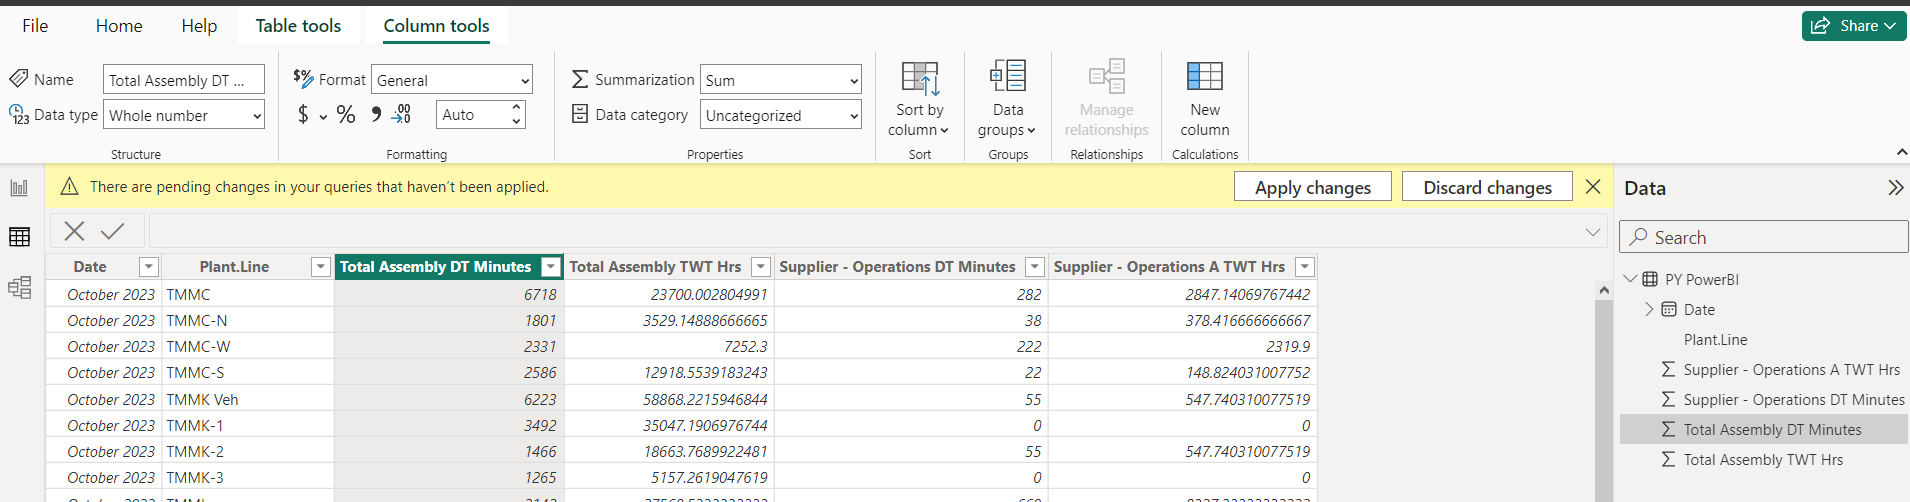1910x502 pixels.
Task: Open filter dropdown on Supplier - Operations DT Minutes
Action: click(1035, 267)
